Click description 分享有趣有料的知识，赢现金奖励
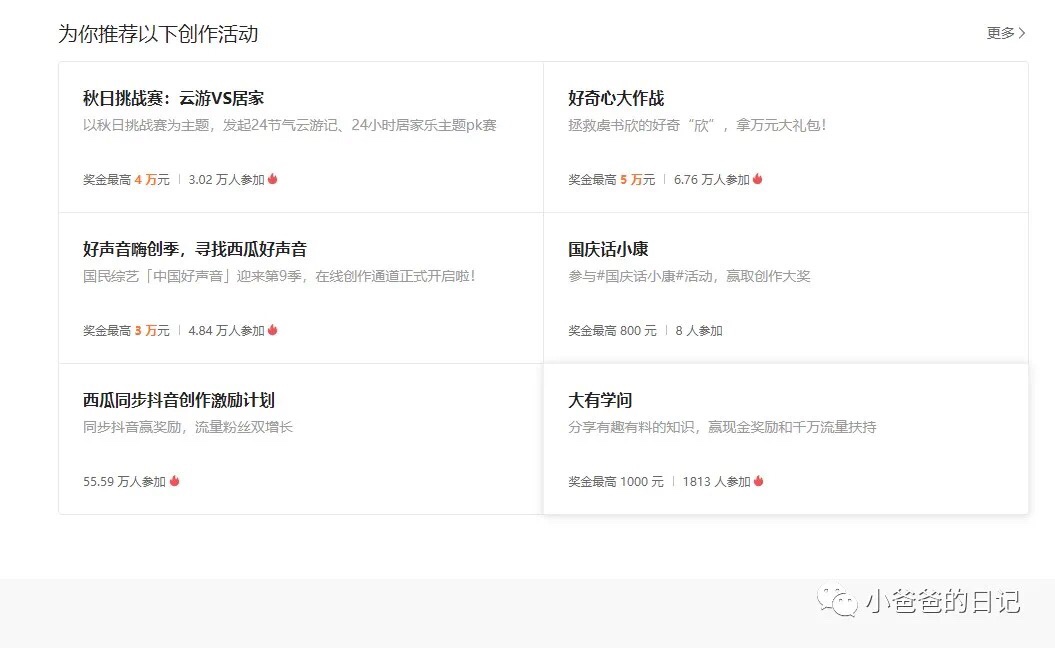Screen dimensions: 1055x648 click(x=722, y=427)
